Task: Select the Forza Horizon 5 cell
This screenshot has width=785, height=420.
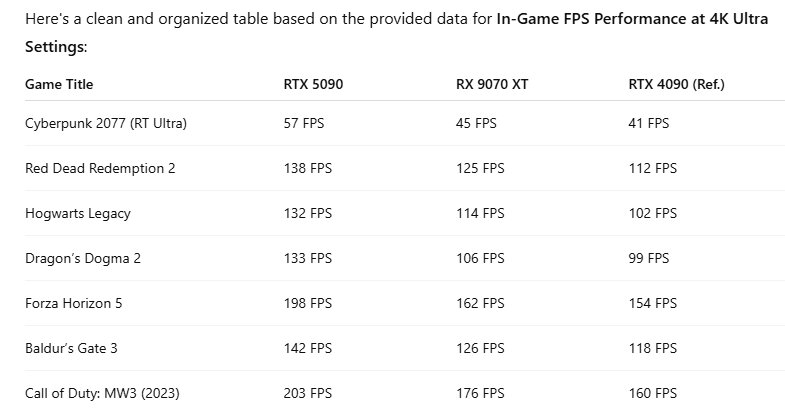Action: click(x=74, y=303)
